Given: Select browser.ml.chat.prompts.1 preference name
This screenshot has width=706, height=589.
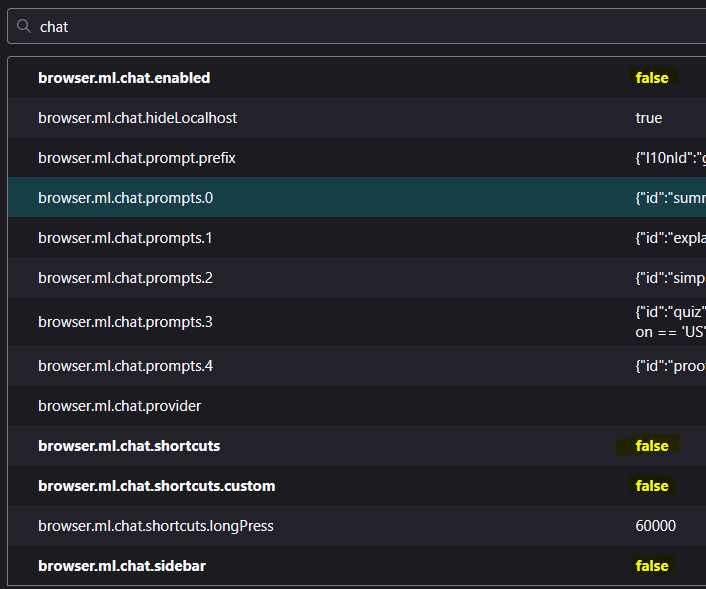Looking at the screenshot, I should click(125, 238).
